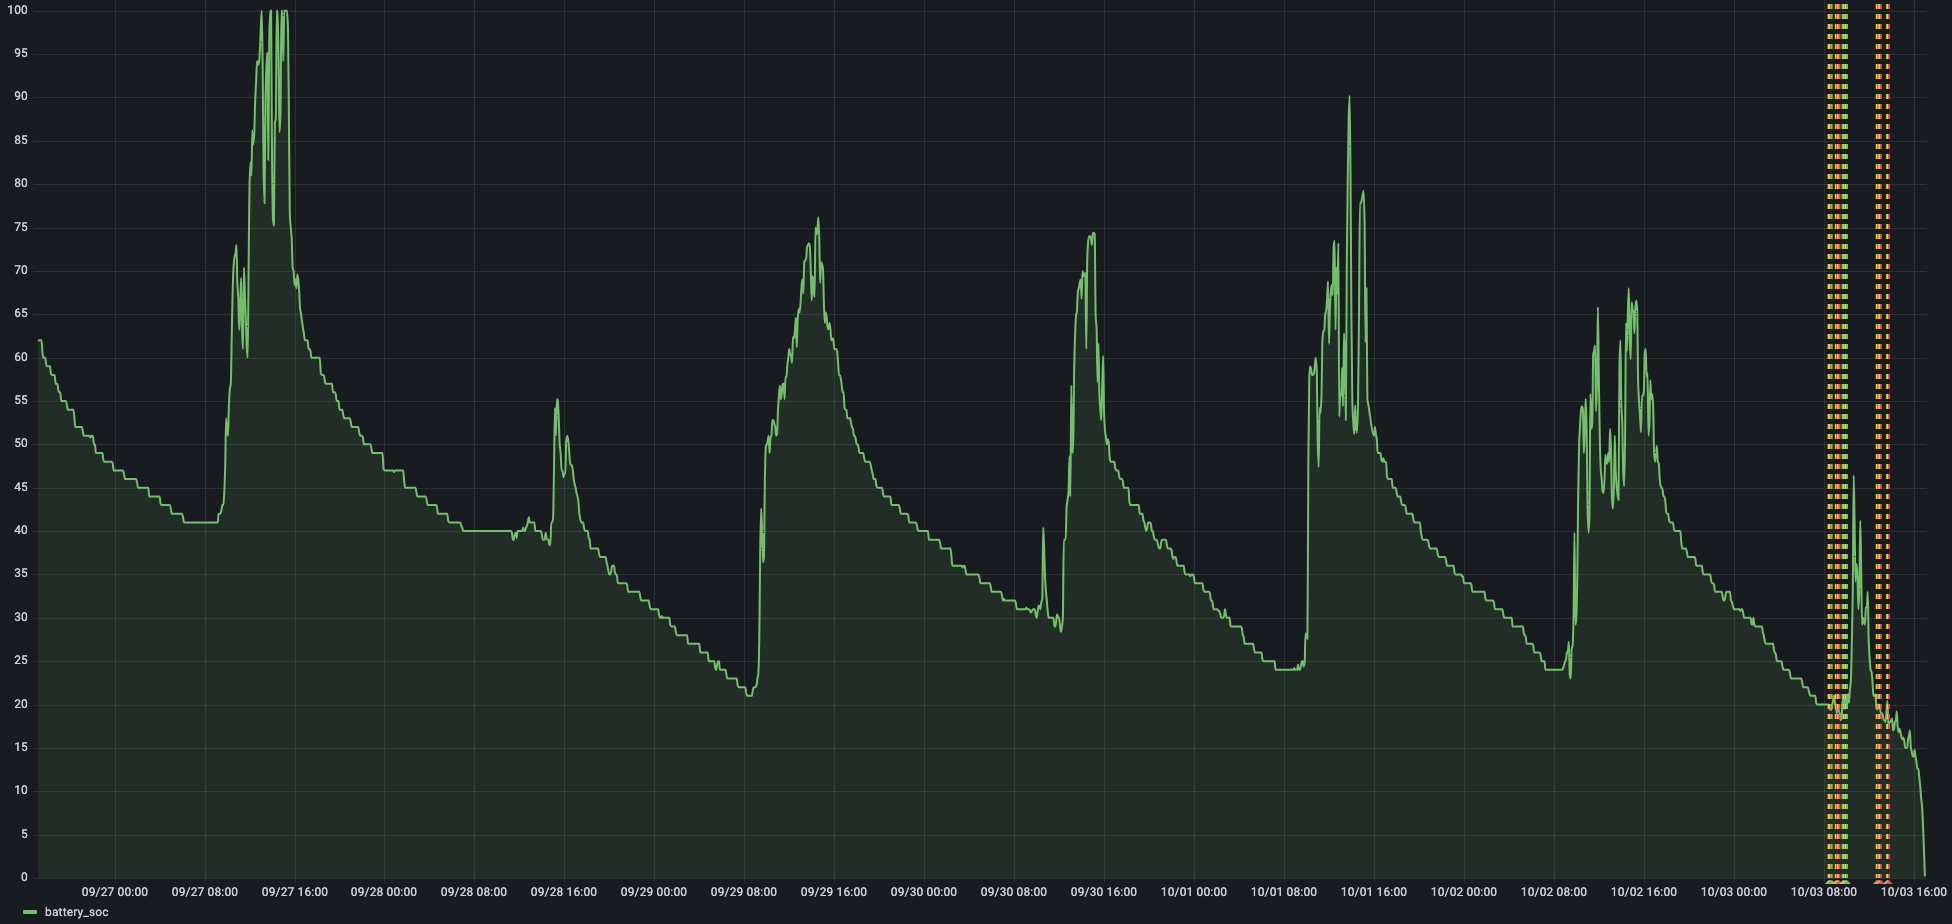Click the 50 y-axis label
Viewport: 1952px width, 924px height.
pos(20,443)
